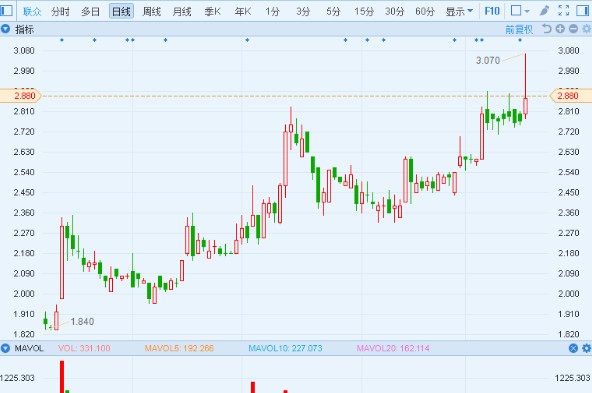The height and width of the screenshot is (393, 592).
Task: Choose the 60分 minute period
Action: click(x=425, y=11)
